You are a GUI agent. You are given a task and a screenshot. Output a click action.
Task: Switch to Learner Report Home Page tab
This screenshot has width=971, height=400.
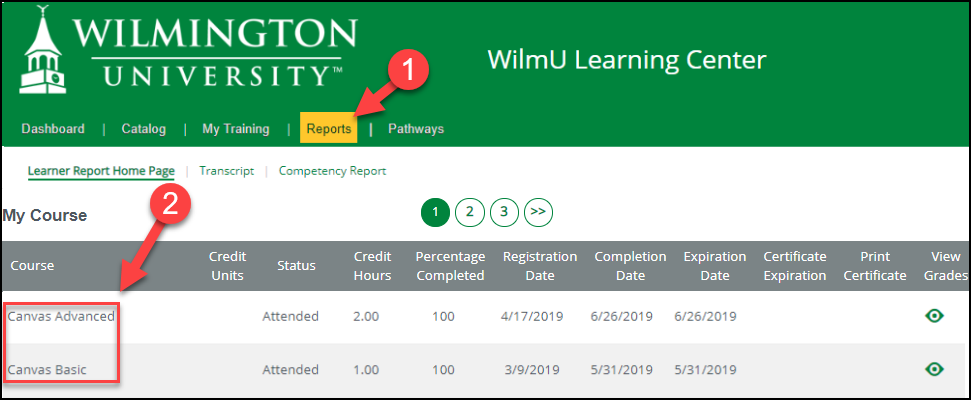[101, 172]
